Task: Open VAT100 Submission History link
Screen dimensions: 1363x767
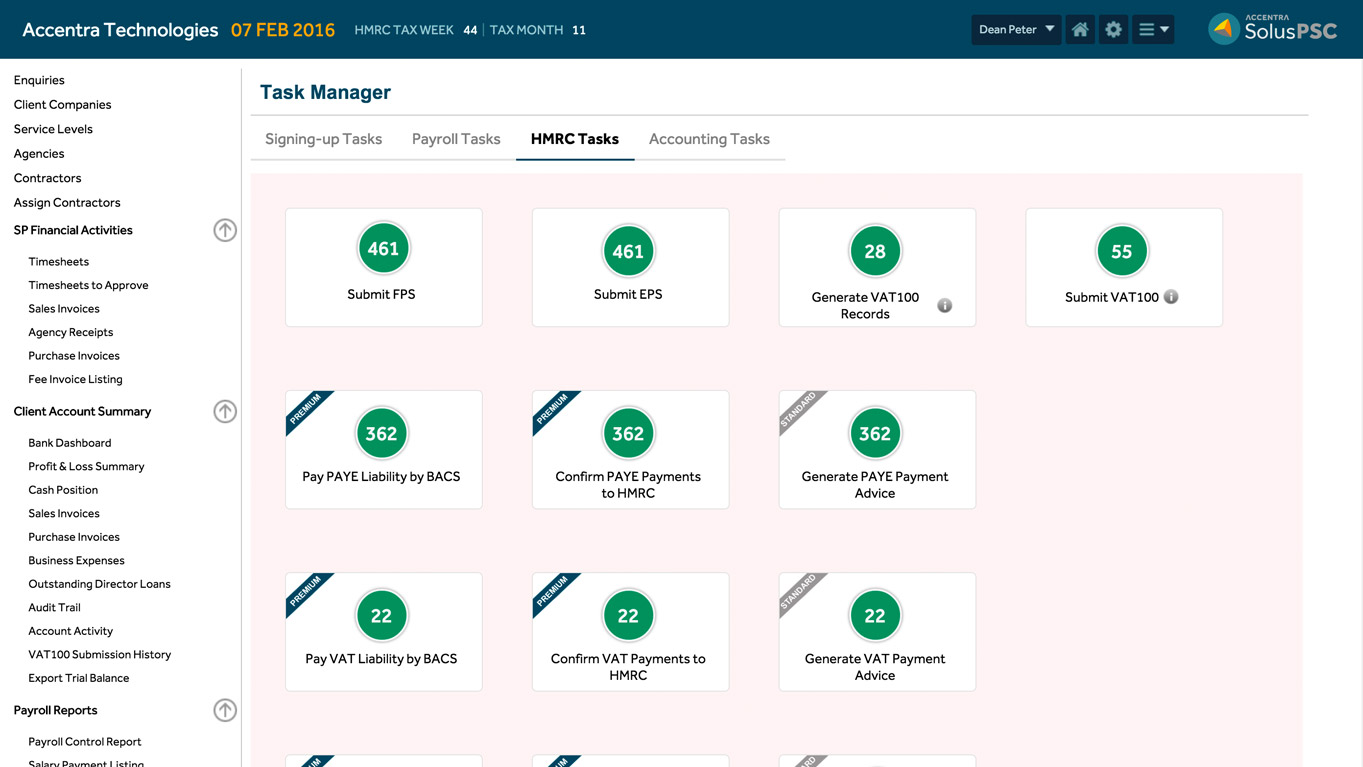Action: pos(99,654)
